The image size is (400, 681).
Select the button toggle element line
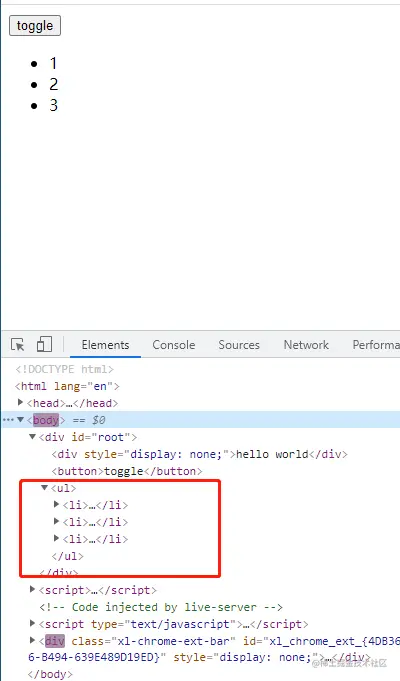point(127,471)
